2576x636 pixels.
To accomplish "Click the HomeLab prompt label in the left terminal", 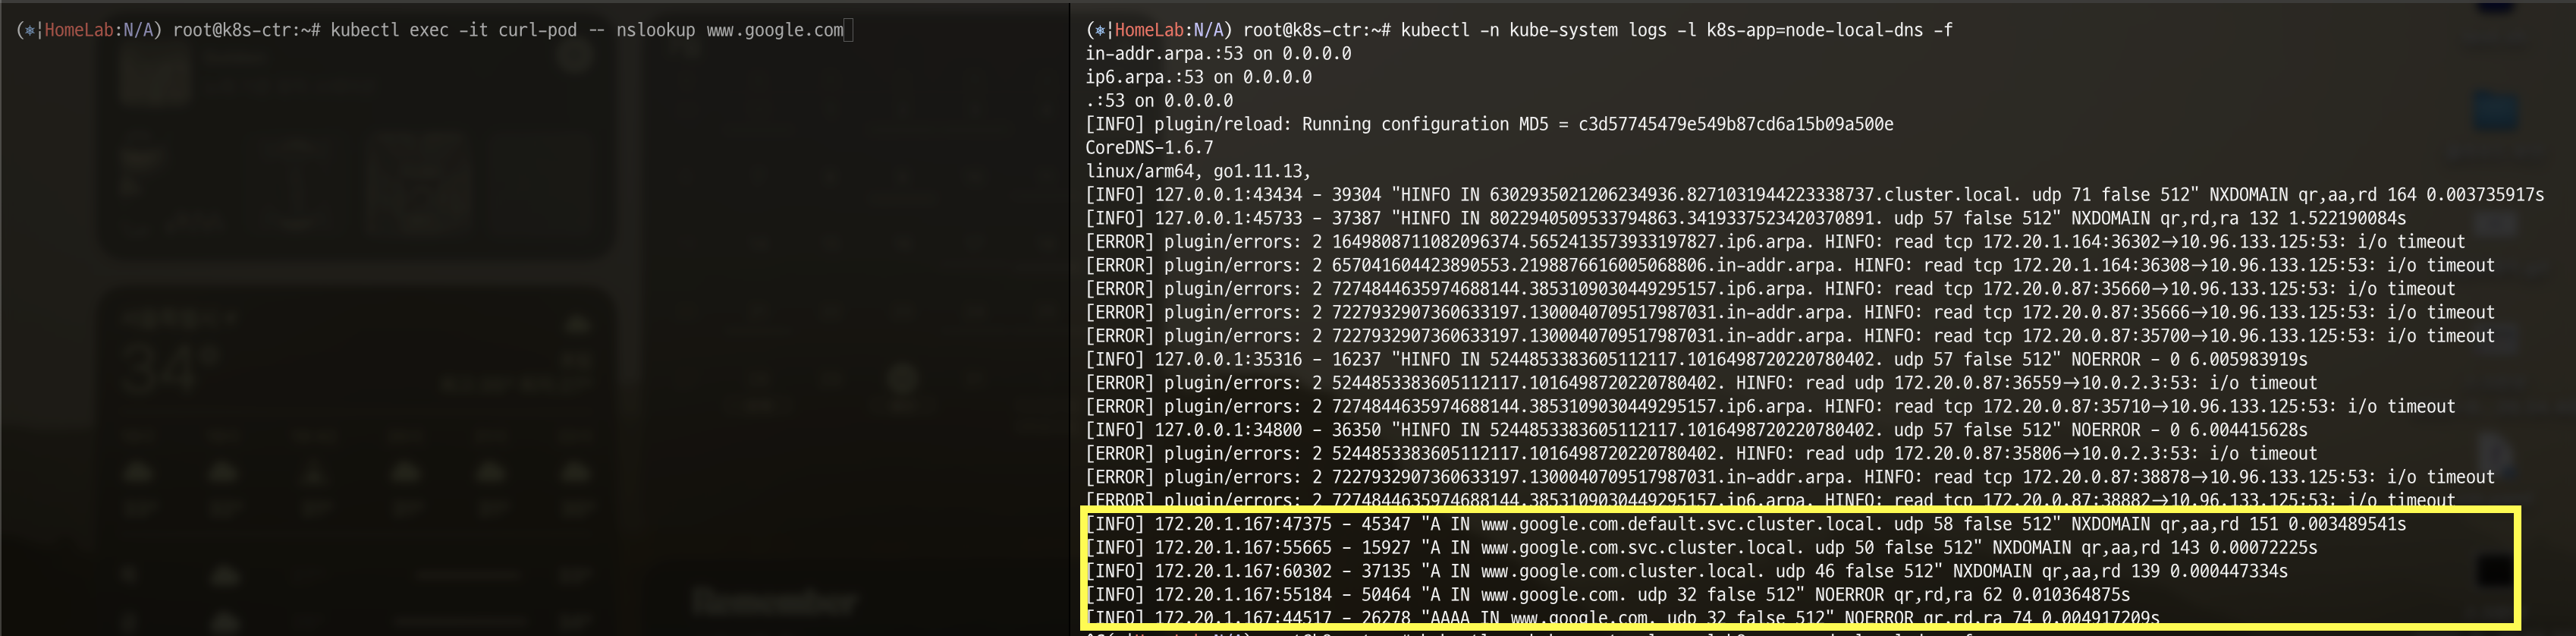I will [78, 30].
